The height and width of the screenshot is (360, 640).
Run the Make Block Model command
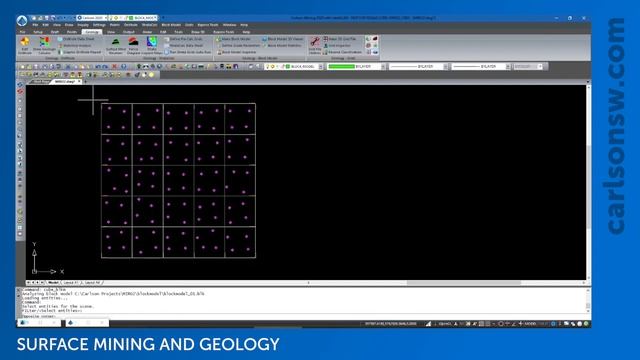pyautogui.click(x=233, y=39)
